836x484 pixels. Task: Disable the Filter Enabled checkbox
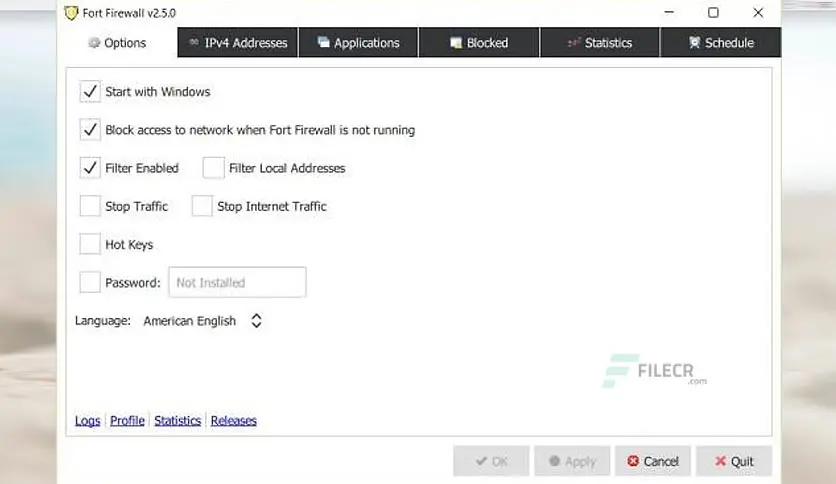click(x=90, y=168)
